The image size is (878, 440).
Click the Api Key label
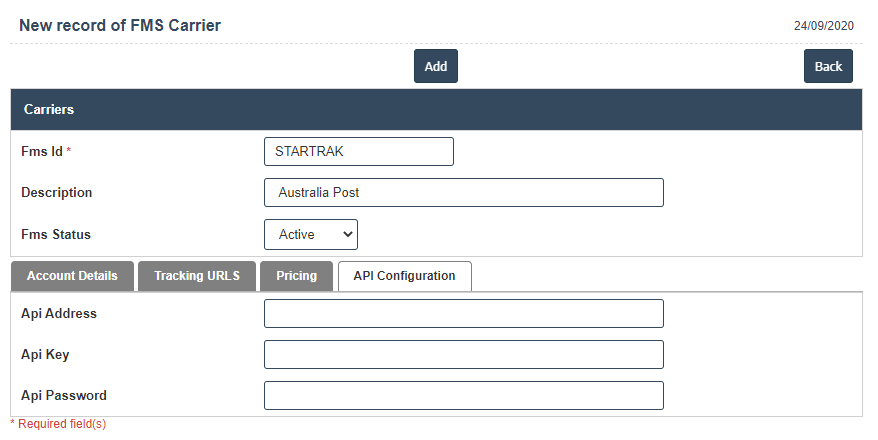45,354
